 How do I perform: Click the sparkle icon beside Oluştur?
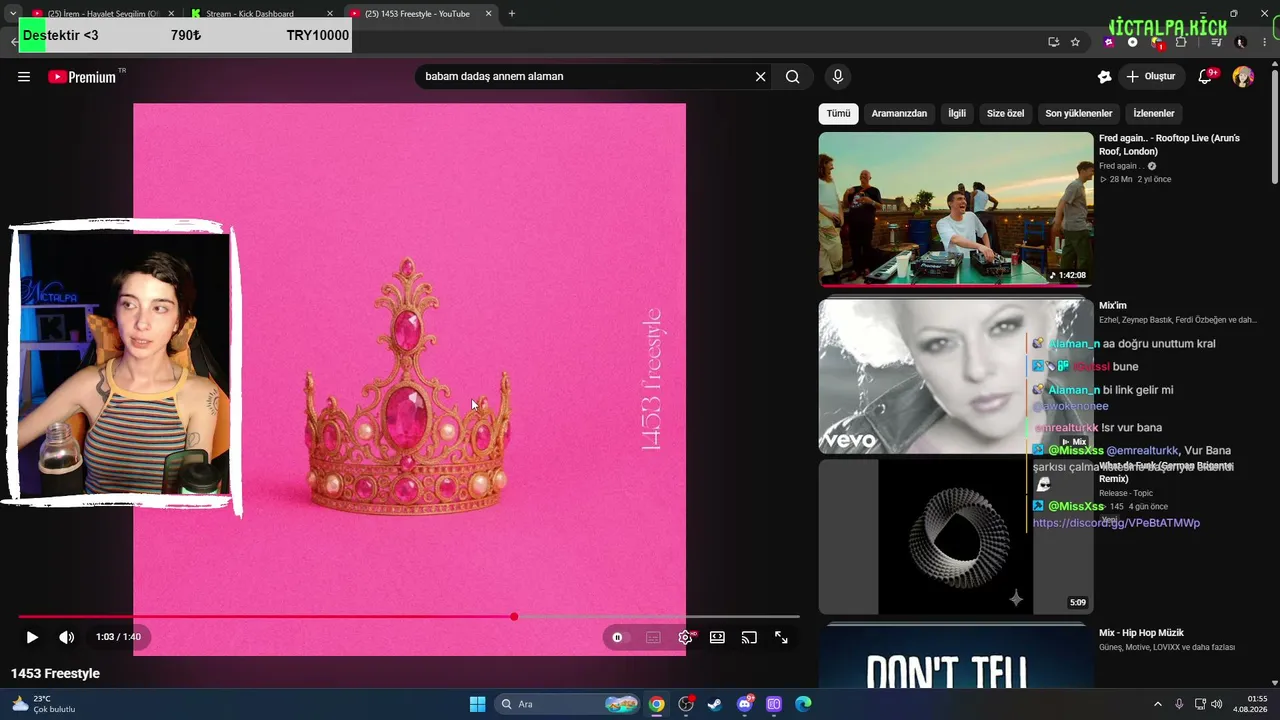(x=1104, y=77)
